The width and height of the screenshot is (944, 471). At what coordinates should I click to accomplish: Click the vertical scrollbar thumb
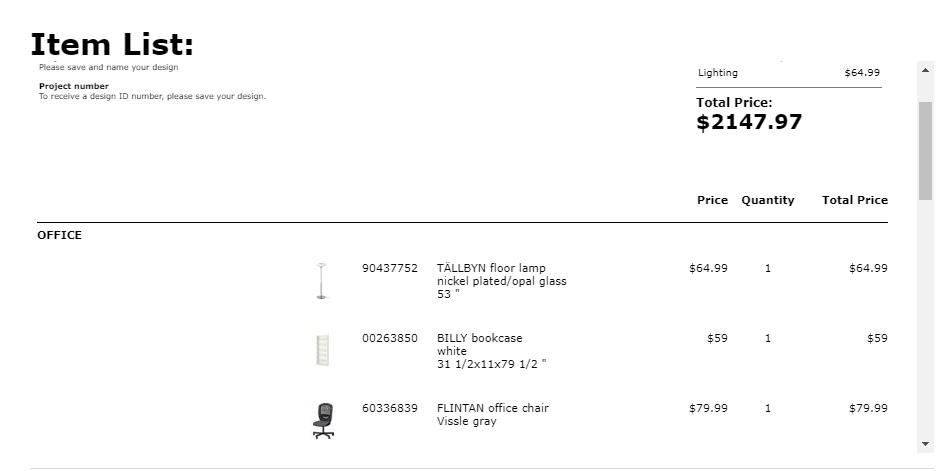(925, 151)
